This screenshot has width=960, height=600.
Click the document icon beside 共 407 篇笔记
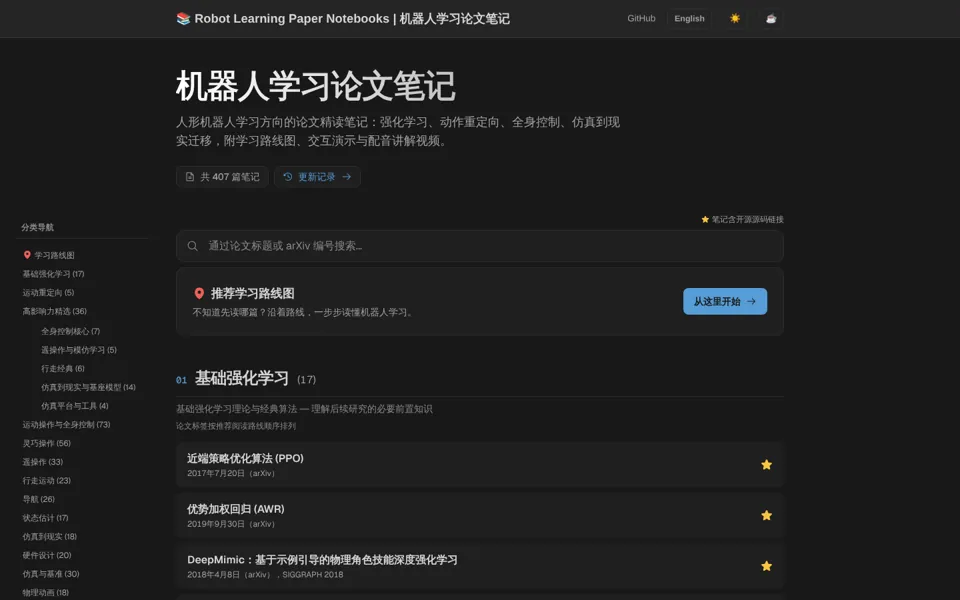pyautogui.click(x=190, y=177)
